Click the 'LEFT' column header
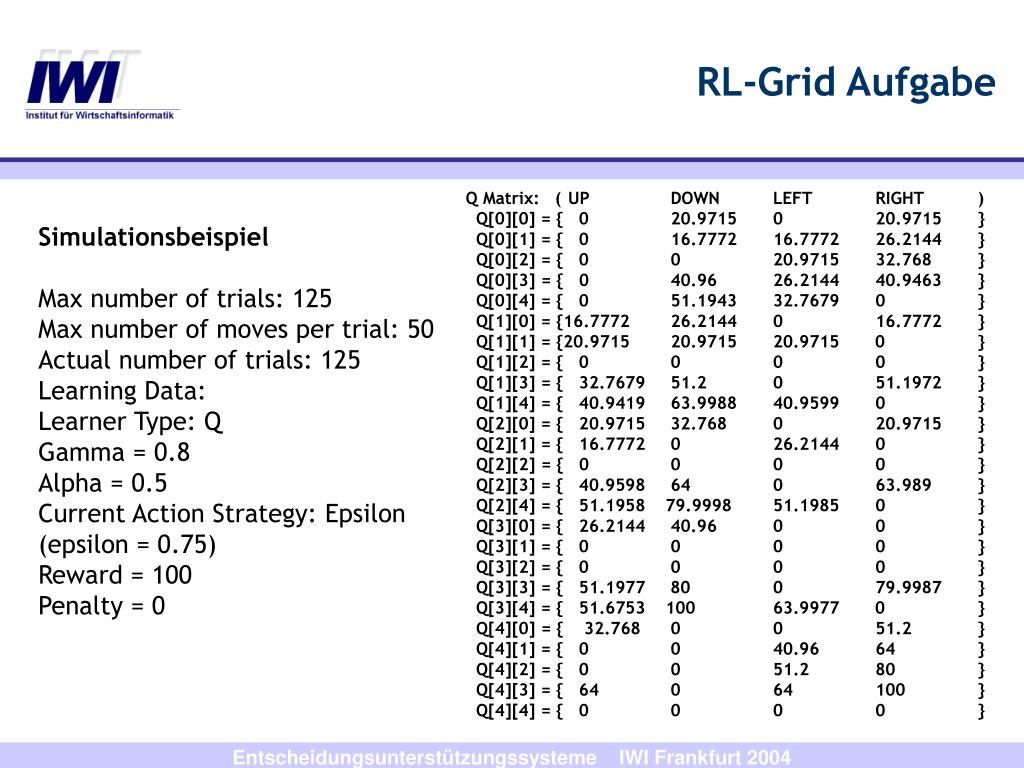The height and width of the screenshot is (768, 1024). pos(792,199)
